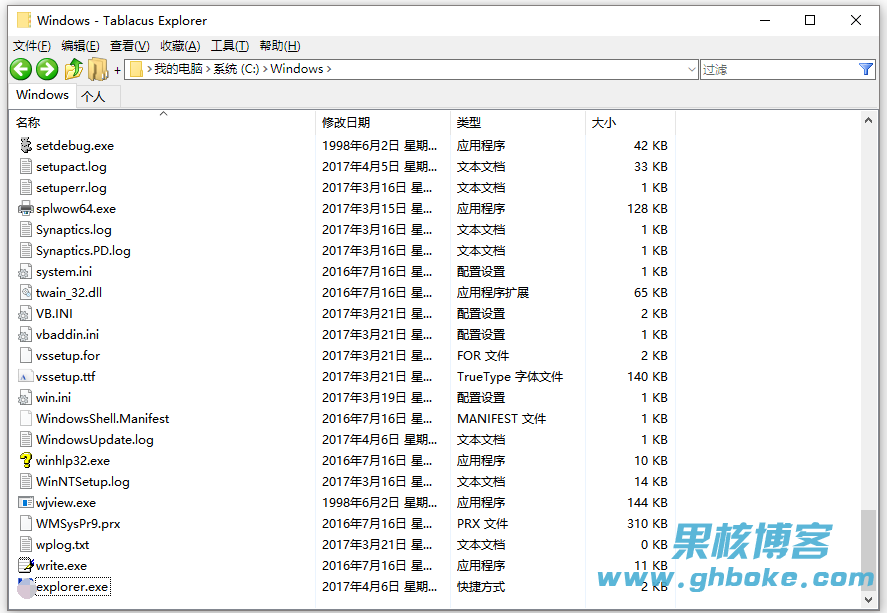Image resolution: width=887 pixels, height=613 pixels.
Task: Switch to the 个人 tab
Action: click(97, 96)
